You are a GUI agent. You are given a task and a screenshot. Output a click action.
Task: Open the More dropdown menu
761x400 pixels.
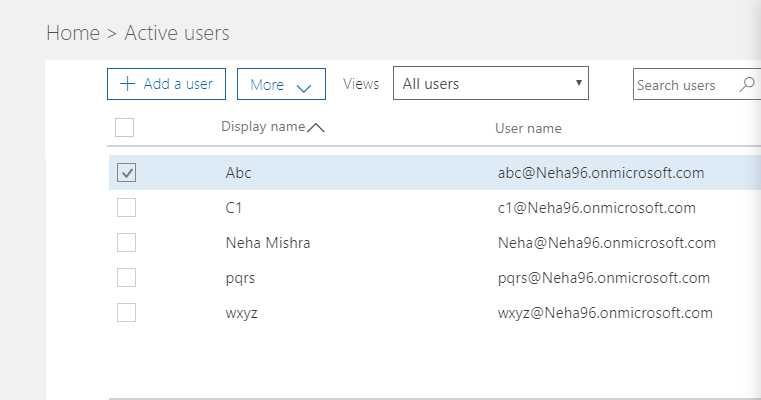coord(281,85)
